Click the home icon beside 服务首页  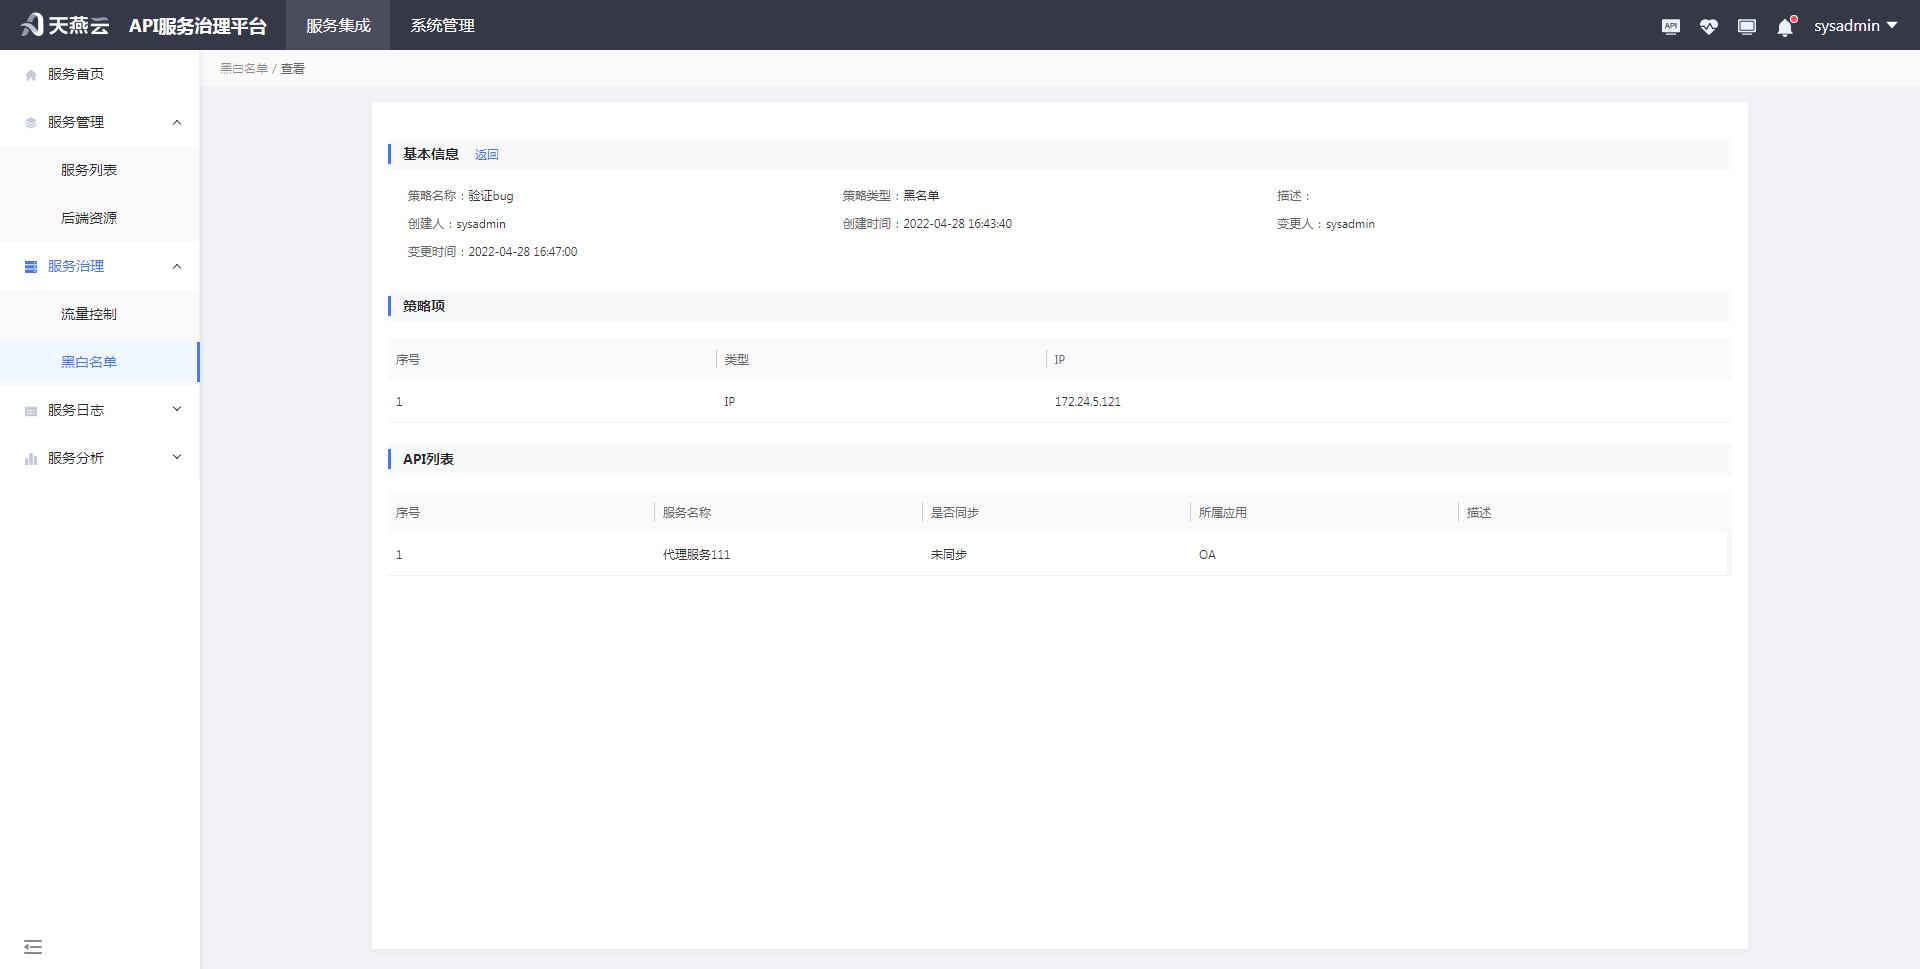point(31,75)
